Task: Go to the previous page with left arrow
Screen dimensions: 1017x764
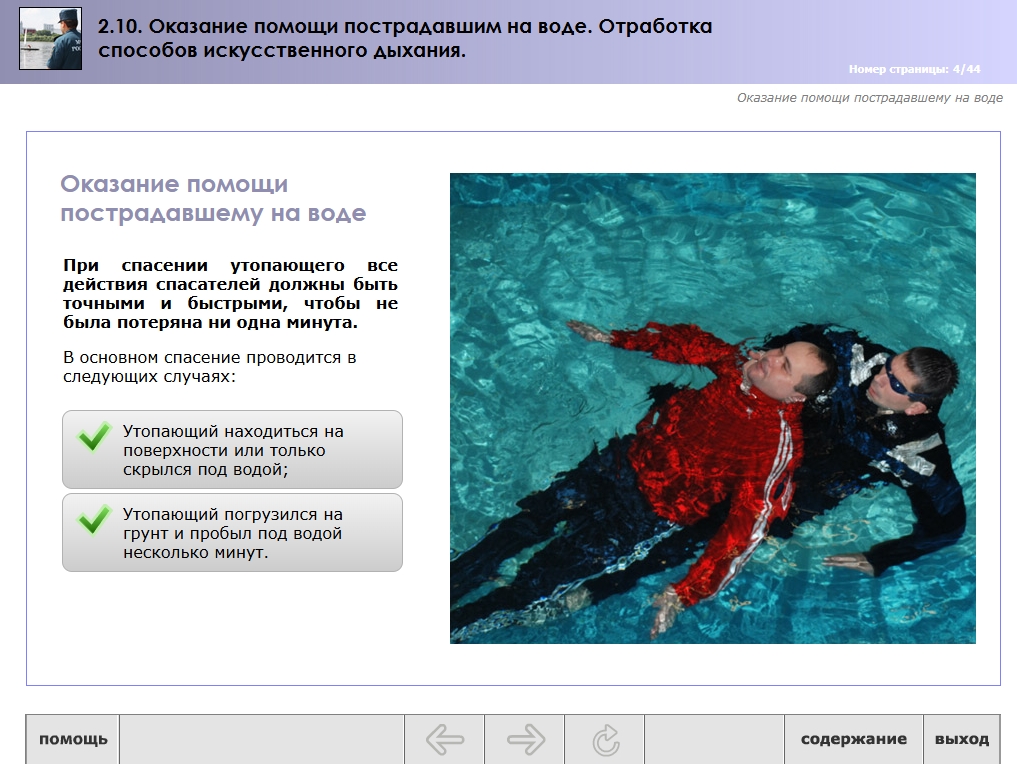Action: coord(444,739)
